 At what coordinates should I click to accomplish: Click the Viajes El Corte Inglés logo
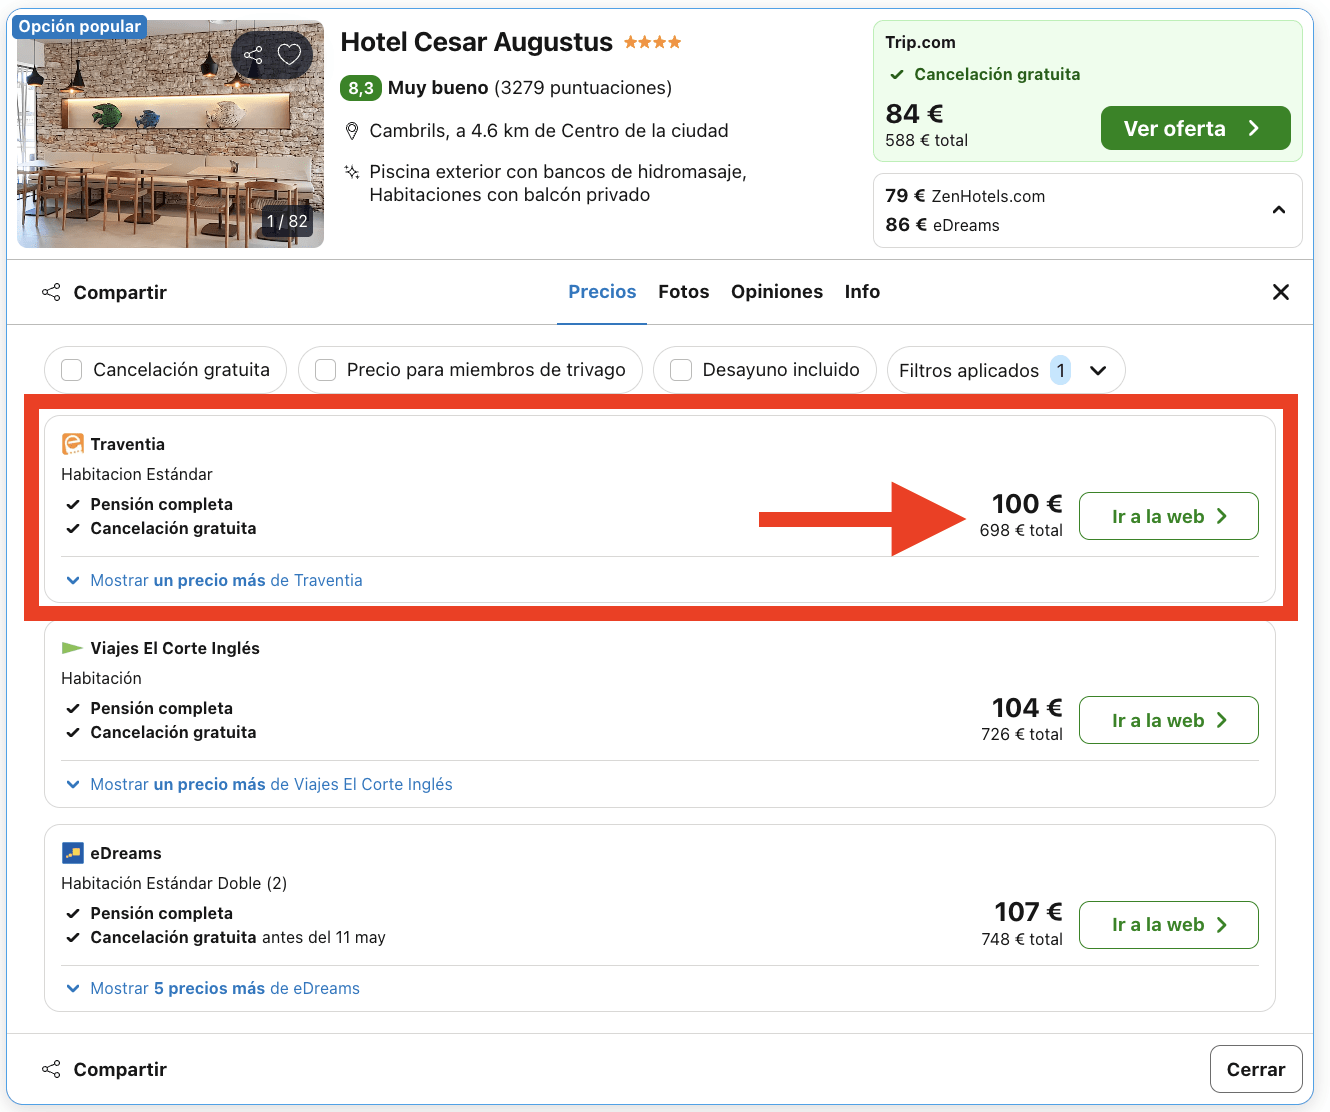click(71, 647)
